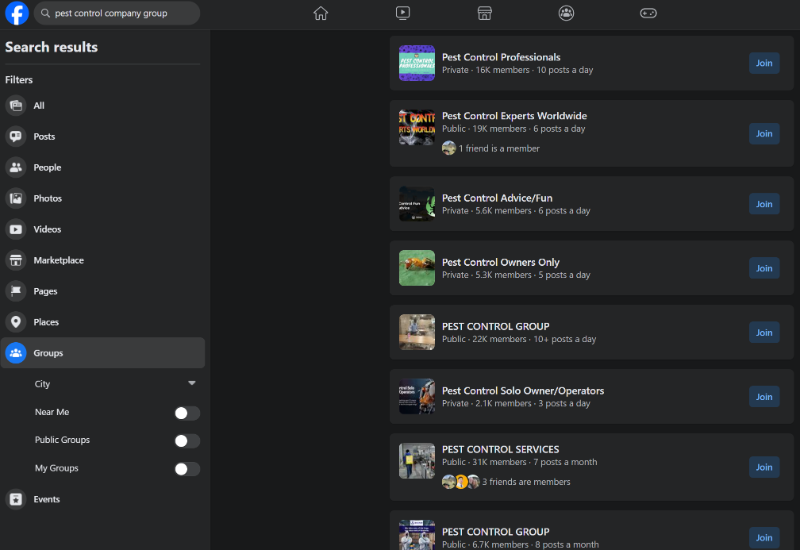Open the Groups icon in top navigation
Viewport: 800px width, 550px height.
tap(566, 13)
